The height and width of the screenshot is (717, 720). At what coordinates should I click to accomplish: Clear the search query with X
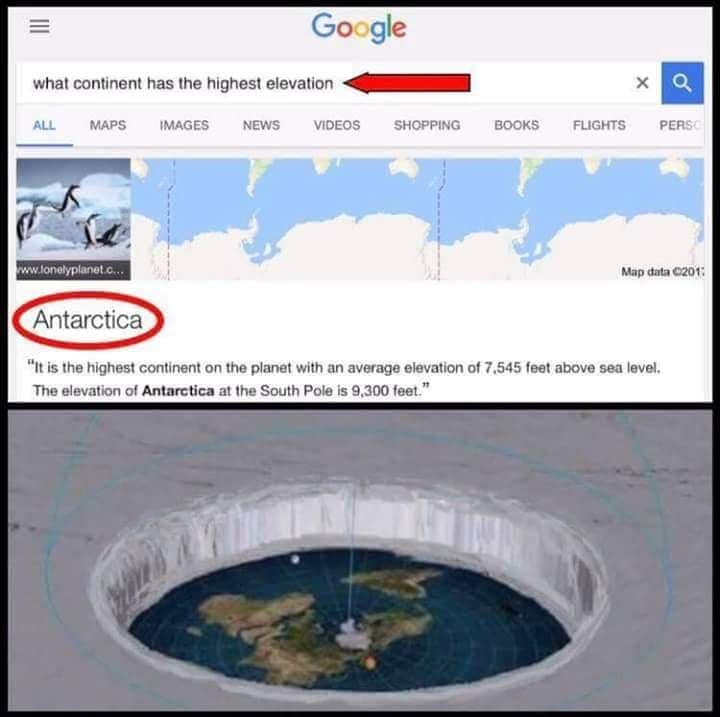(x=642, y=83)
